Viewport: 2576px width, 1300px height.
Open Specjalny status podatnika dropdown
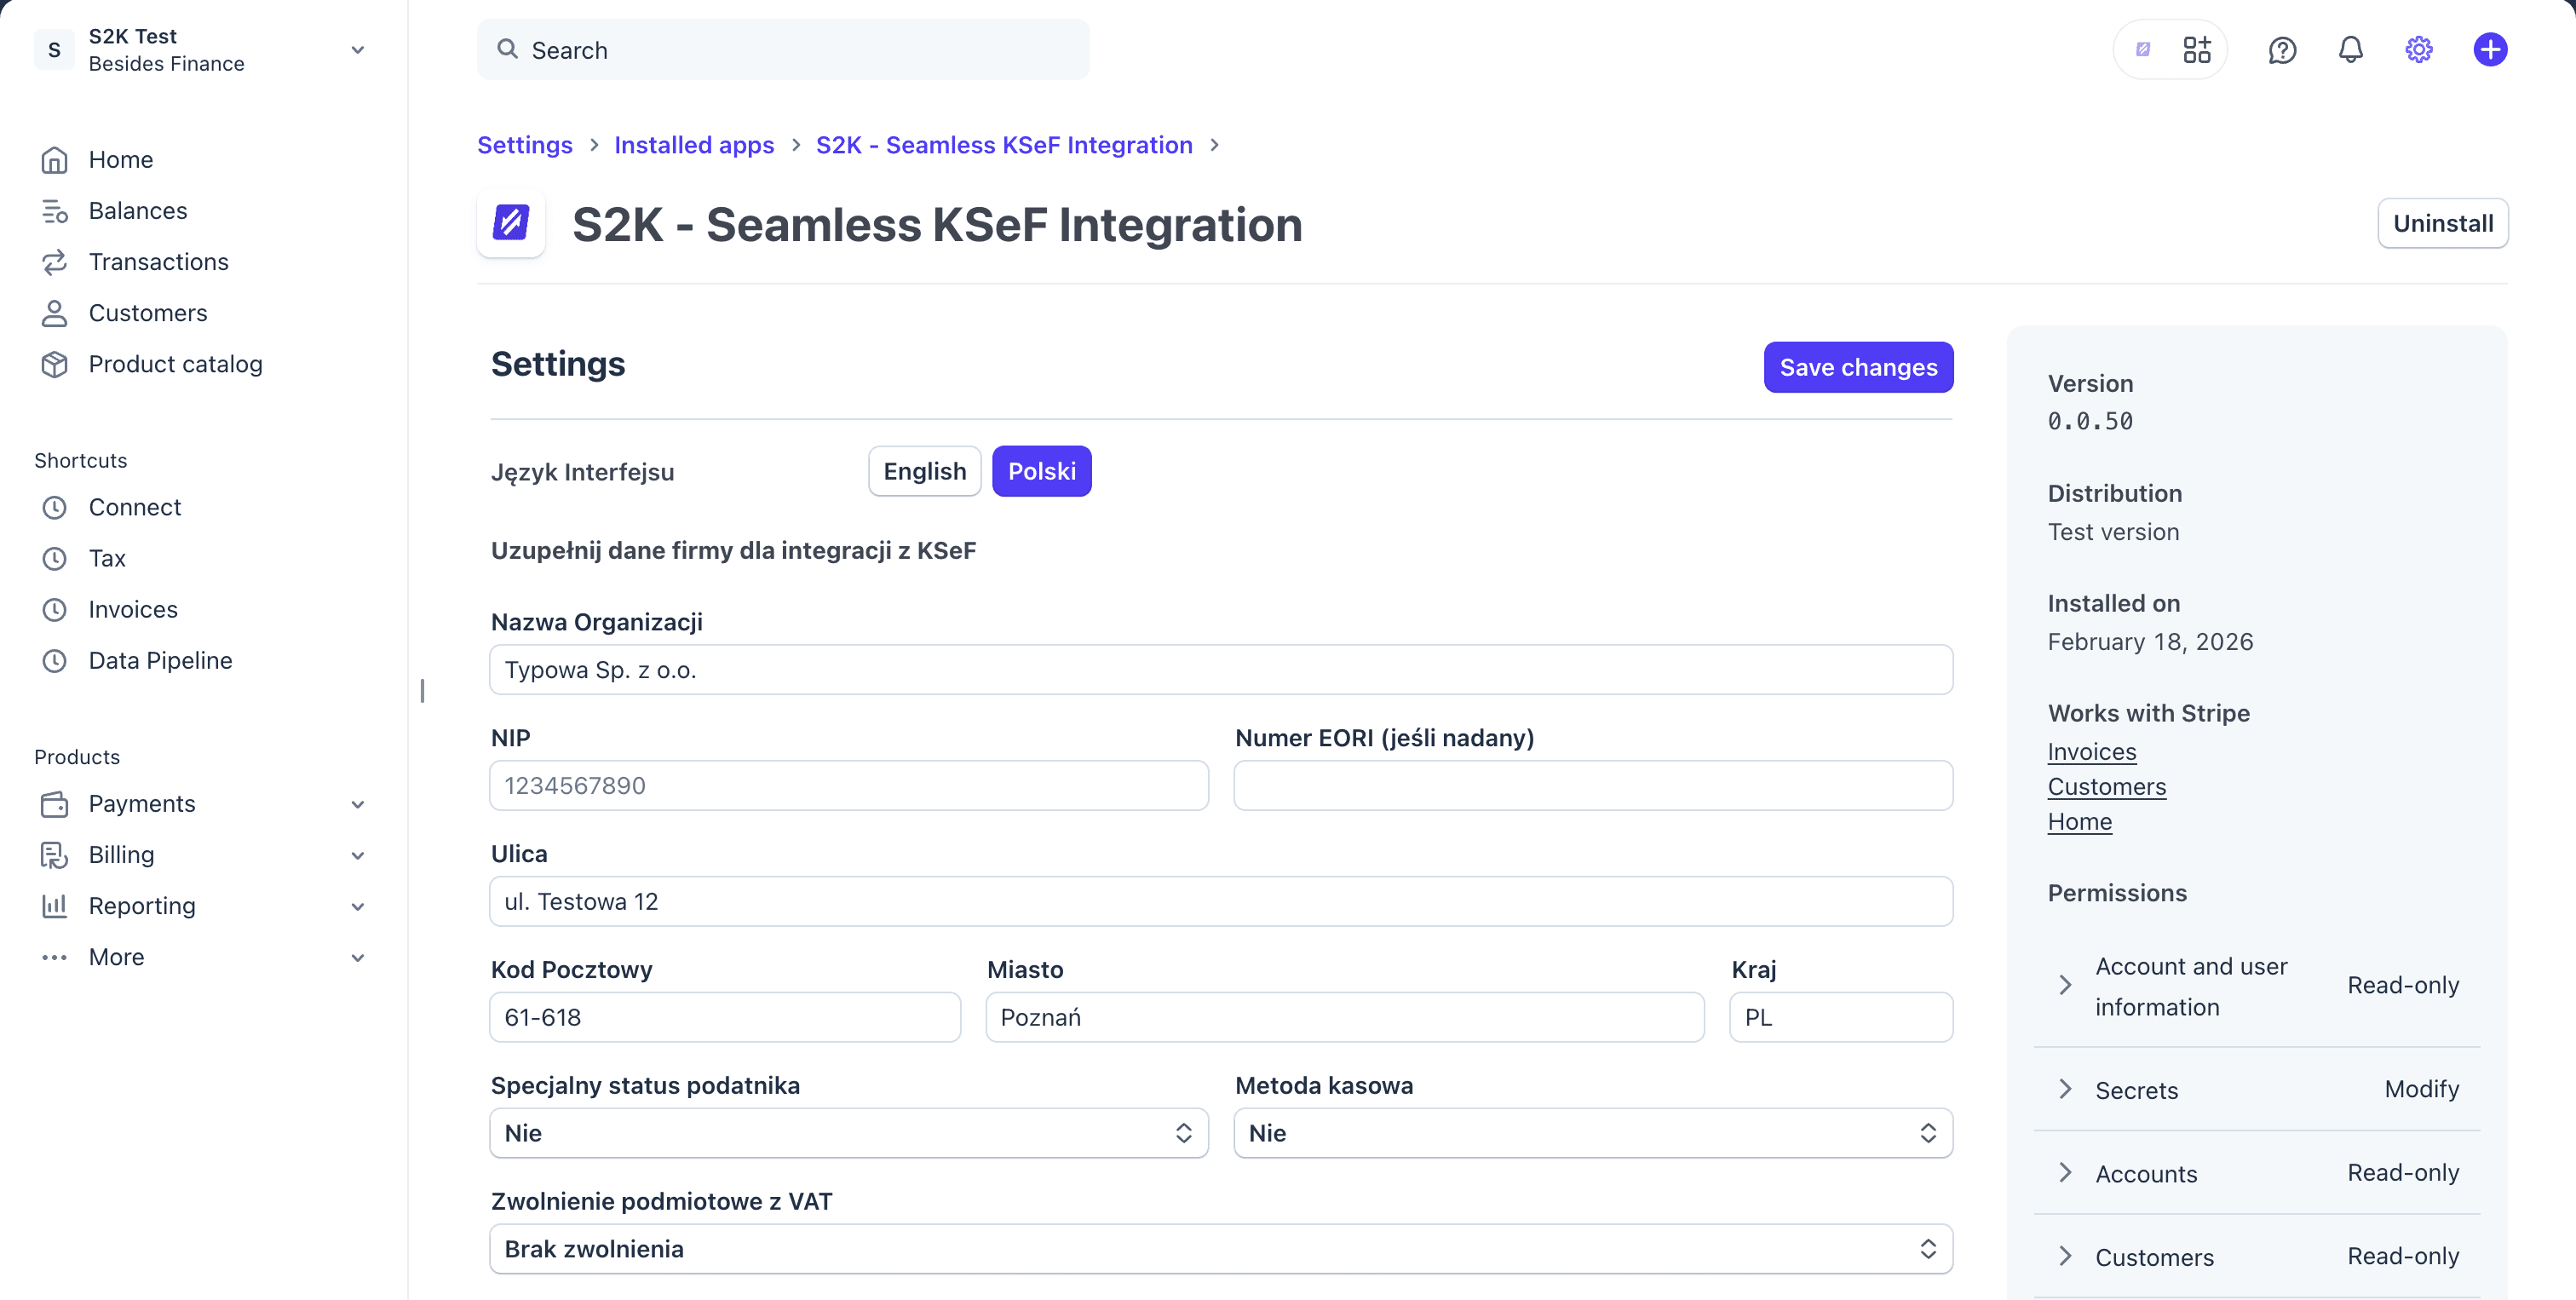pos(848,1132)
